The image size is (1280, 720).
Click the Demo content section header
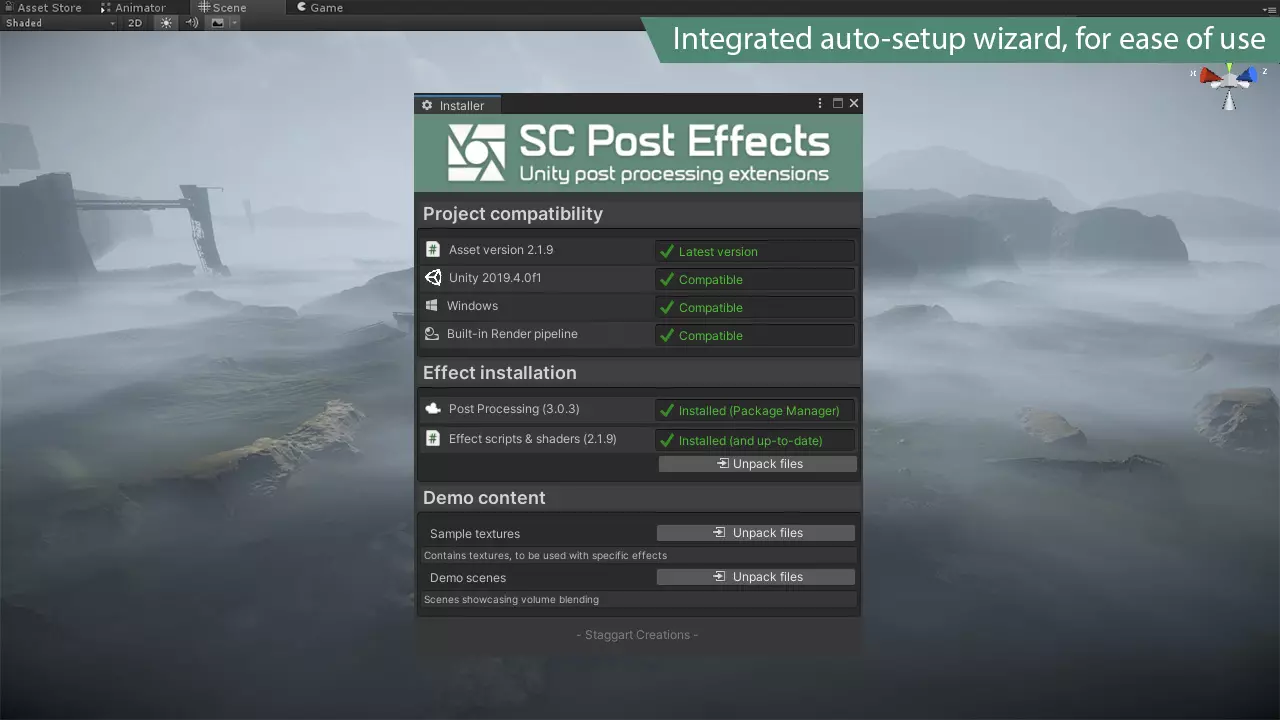[484, 498]
